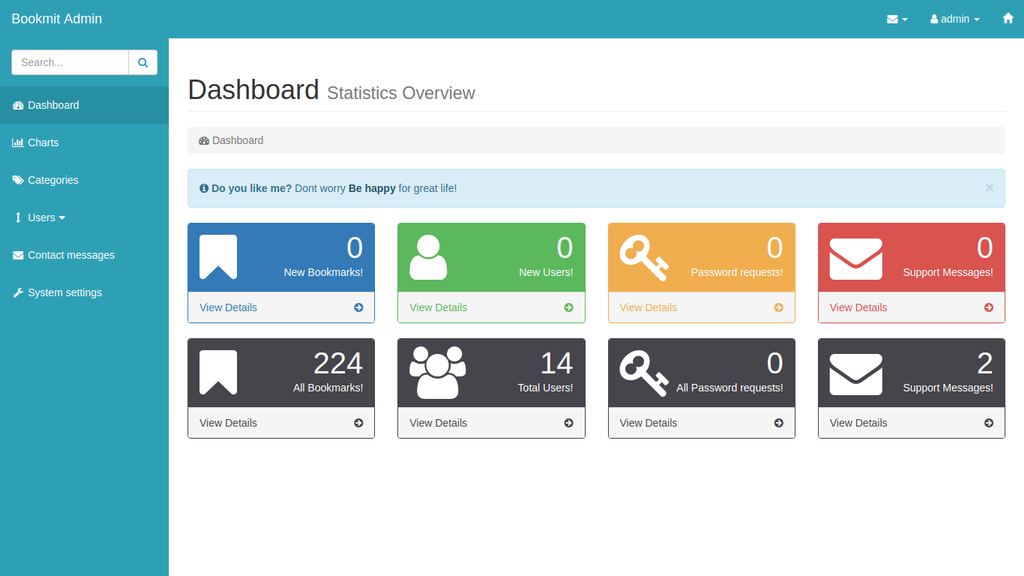
Task: Open Dashboard in the sidebar
Action: (x=84, y=105)
